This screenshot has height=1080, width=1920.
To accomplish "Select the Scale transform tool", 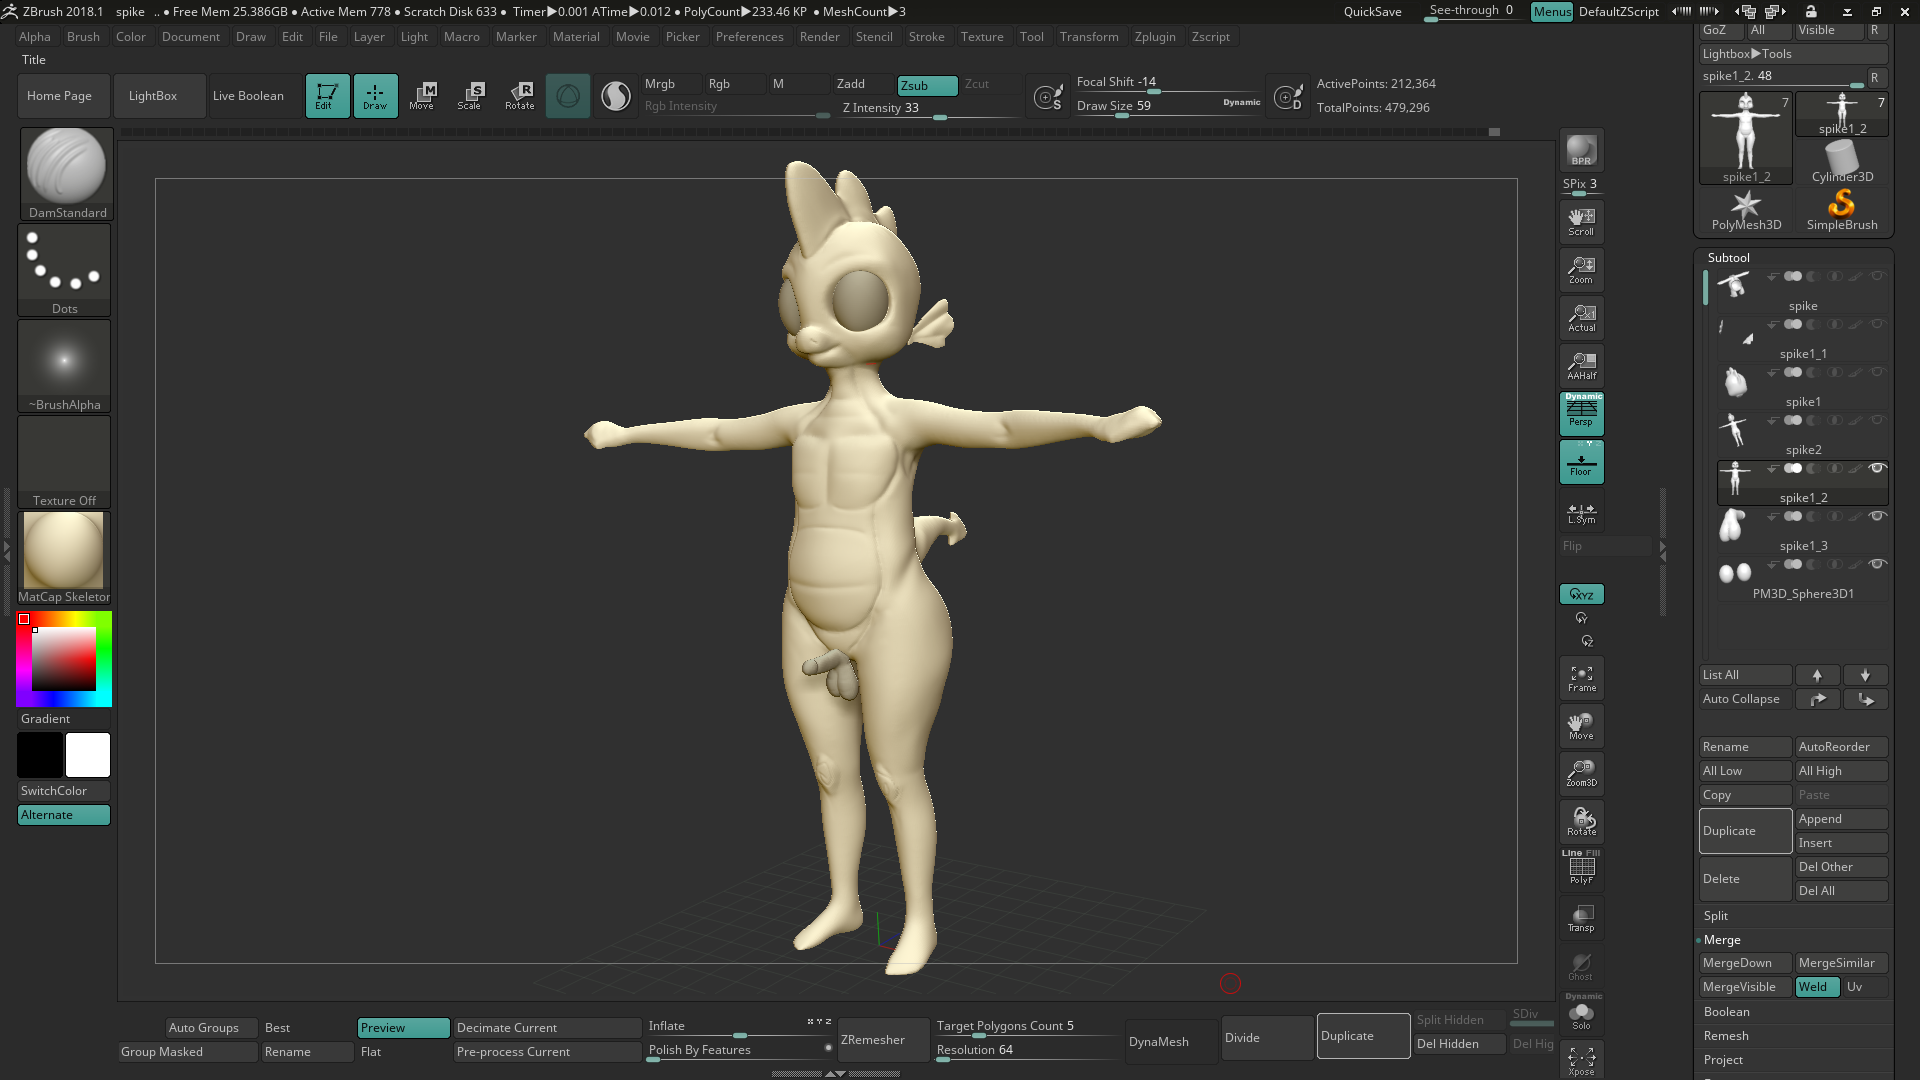I will 470,96.
